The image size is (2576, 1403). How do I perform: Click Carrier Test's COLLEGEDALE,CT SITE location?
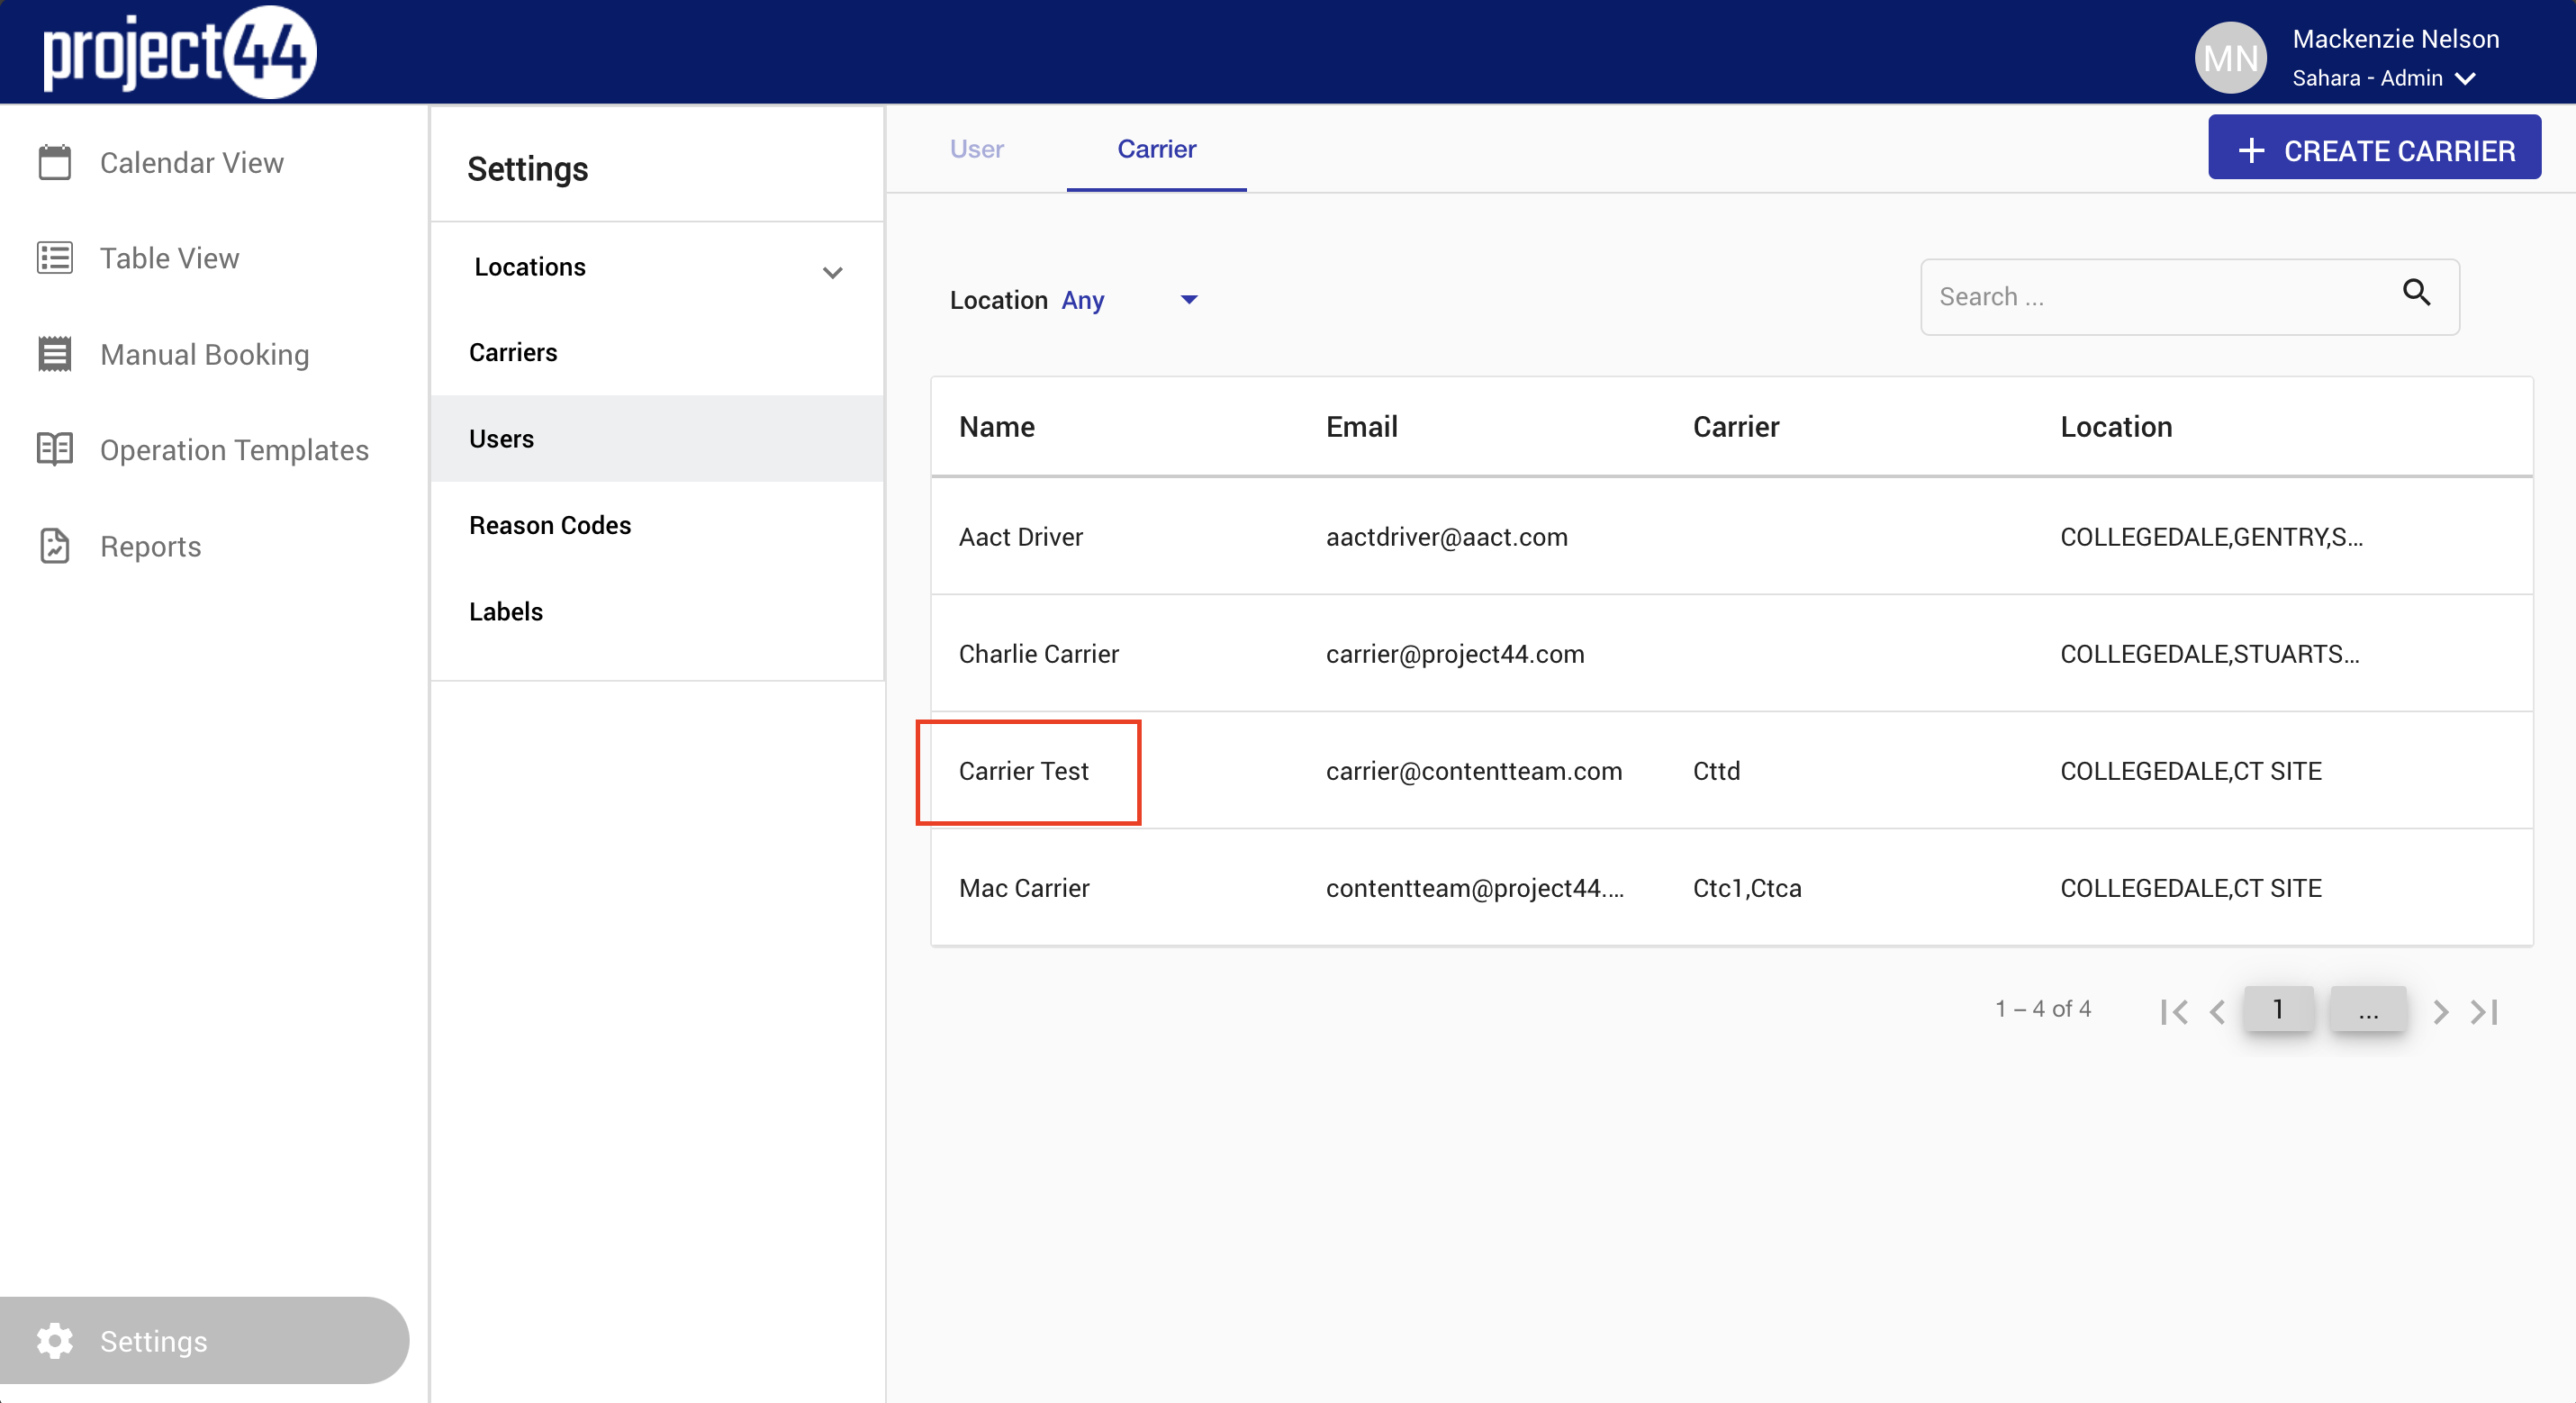click(2191, 771)
